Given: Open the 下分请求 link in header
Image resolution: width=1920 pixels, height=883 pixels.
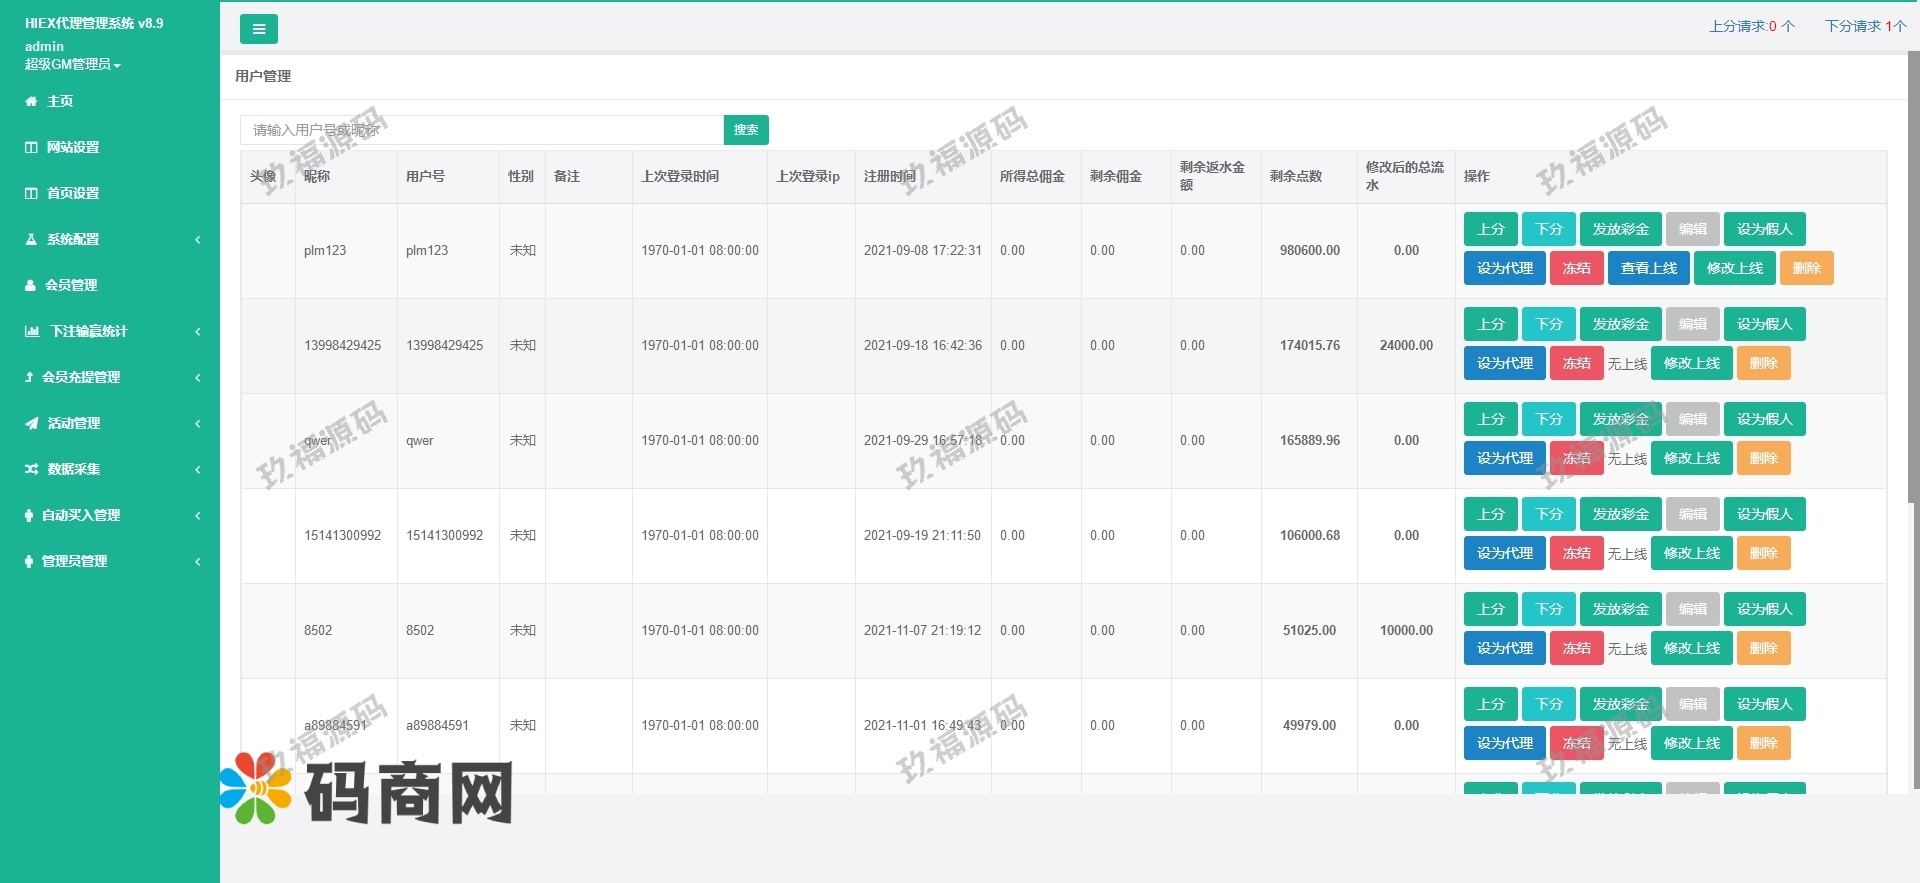Looking at the screenshot, I should 1865,26.
